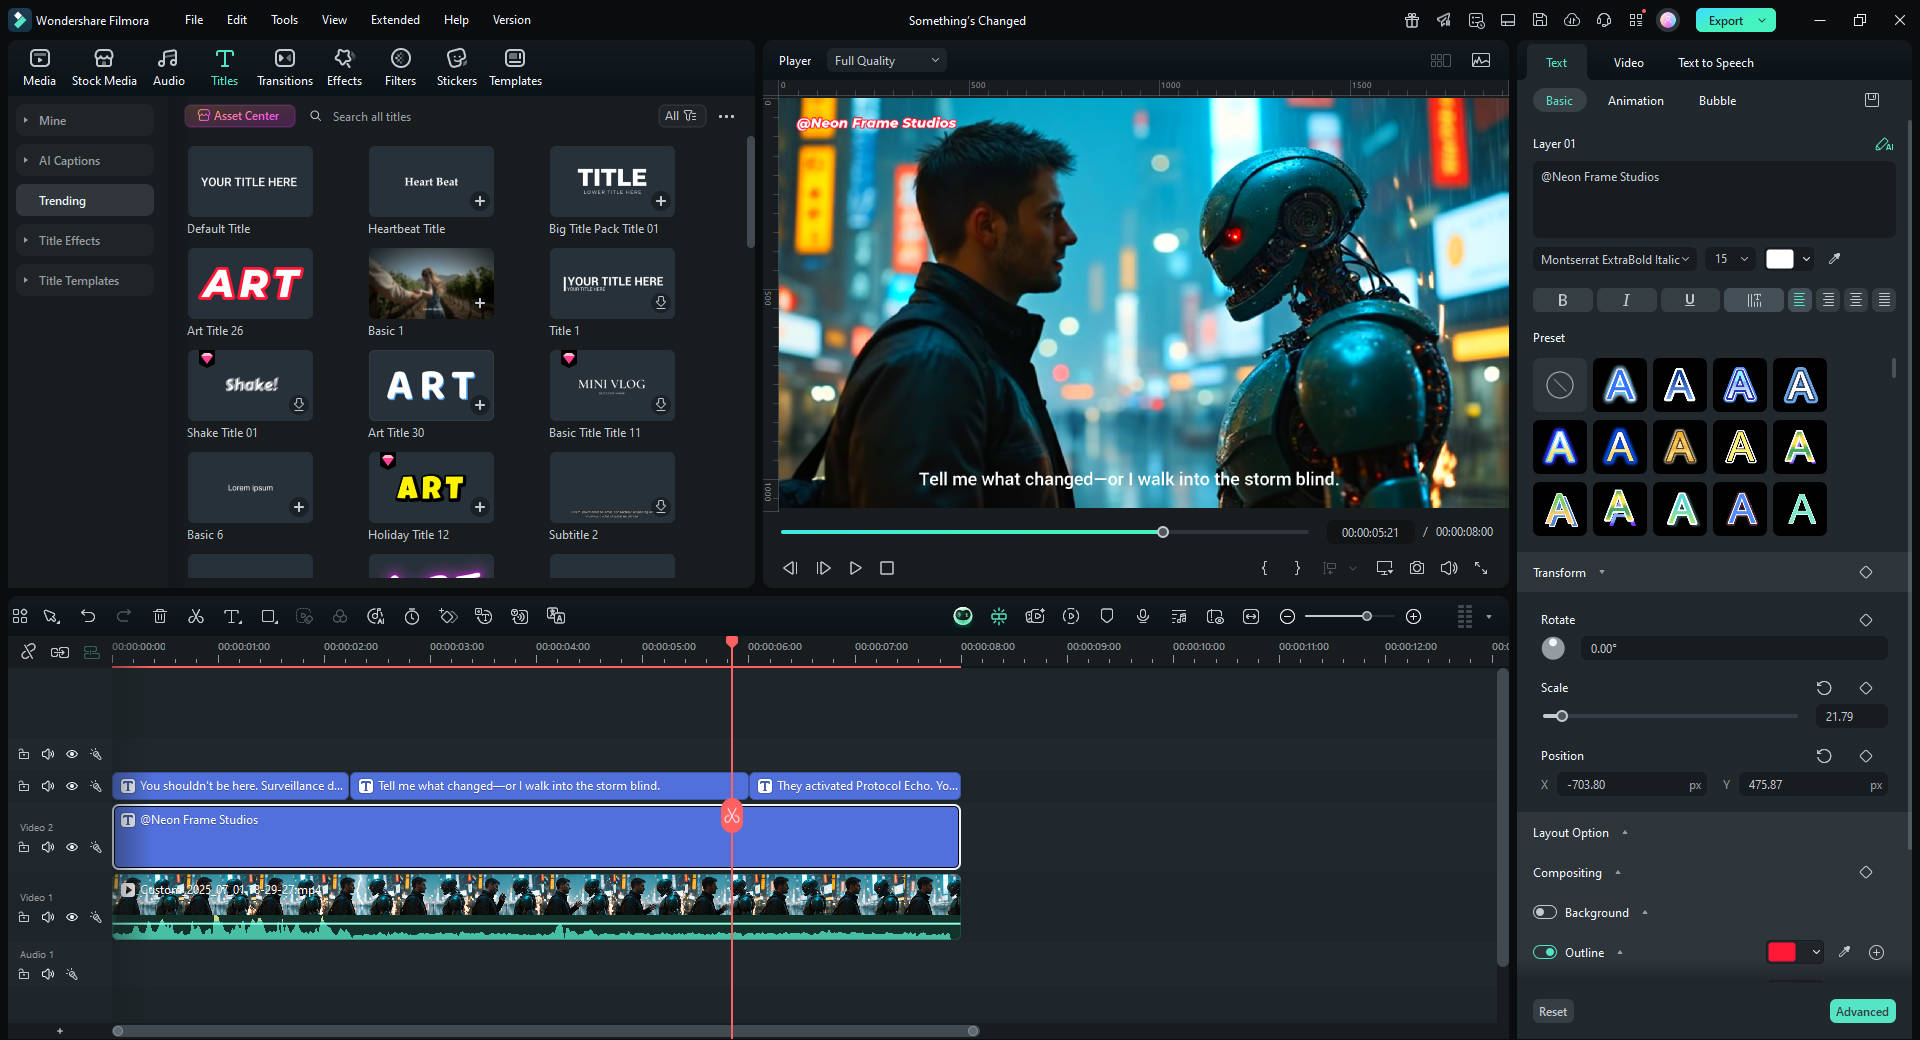The width and height of the screenshot is (1920, 1040).
Task: Open the Montserrat ExtraBold Italic font dropdown
Action: tap(1615, 259)
